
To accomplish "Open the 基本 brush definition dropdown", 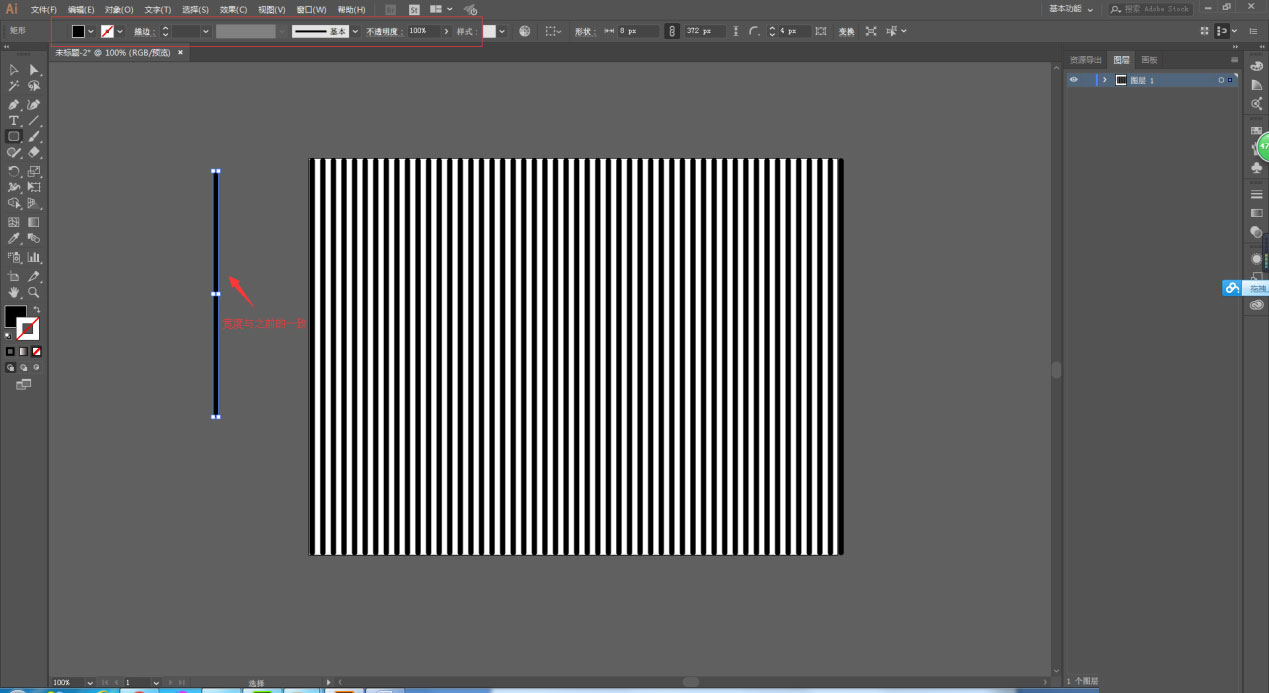I will tap(355, 31).
